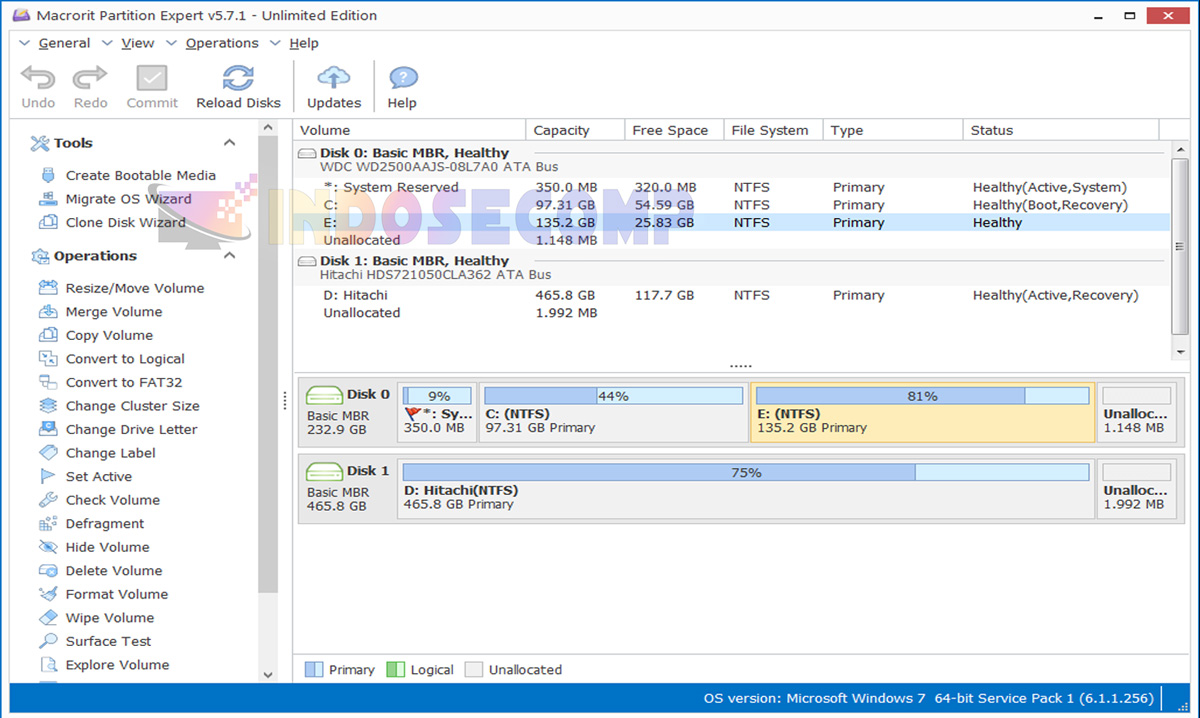Click C: (NTFS) 44% partition block
Image resolution: width=1200 pixels, height=718 pixels.
pyautogui.click(x=613, y=411)
